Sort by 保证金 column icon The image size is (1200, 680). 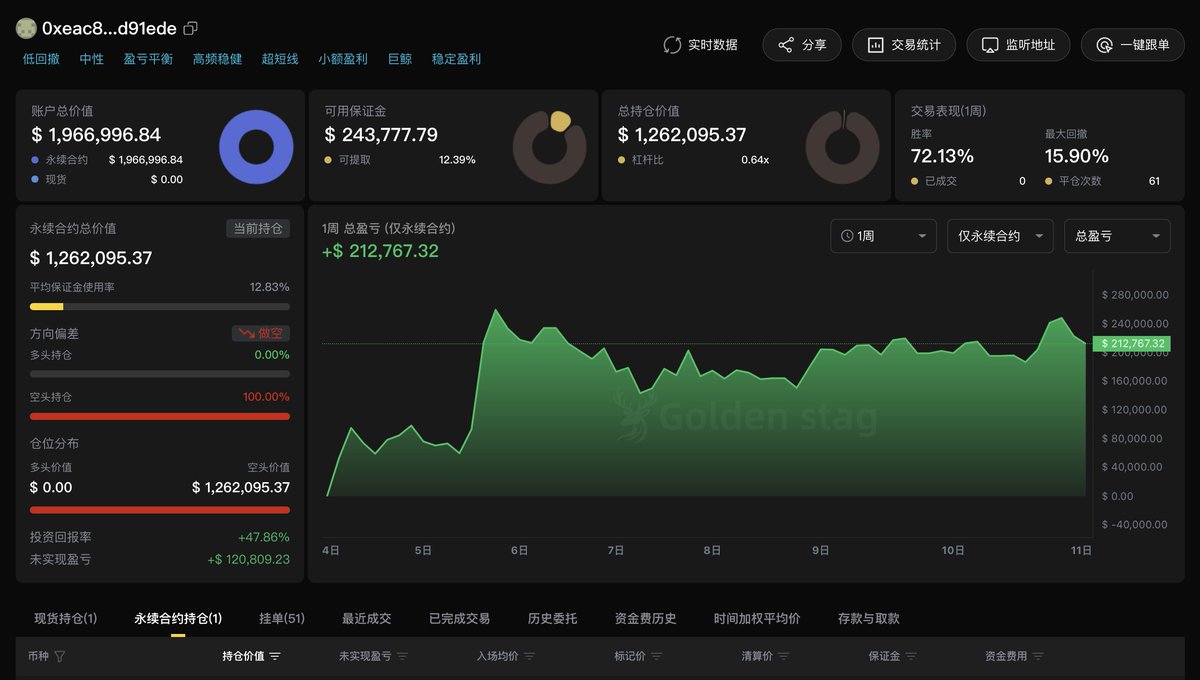[x=910, y=657]
